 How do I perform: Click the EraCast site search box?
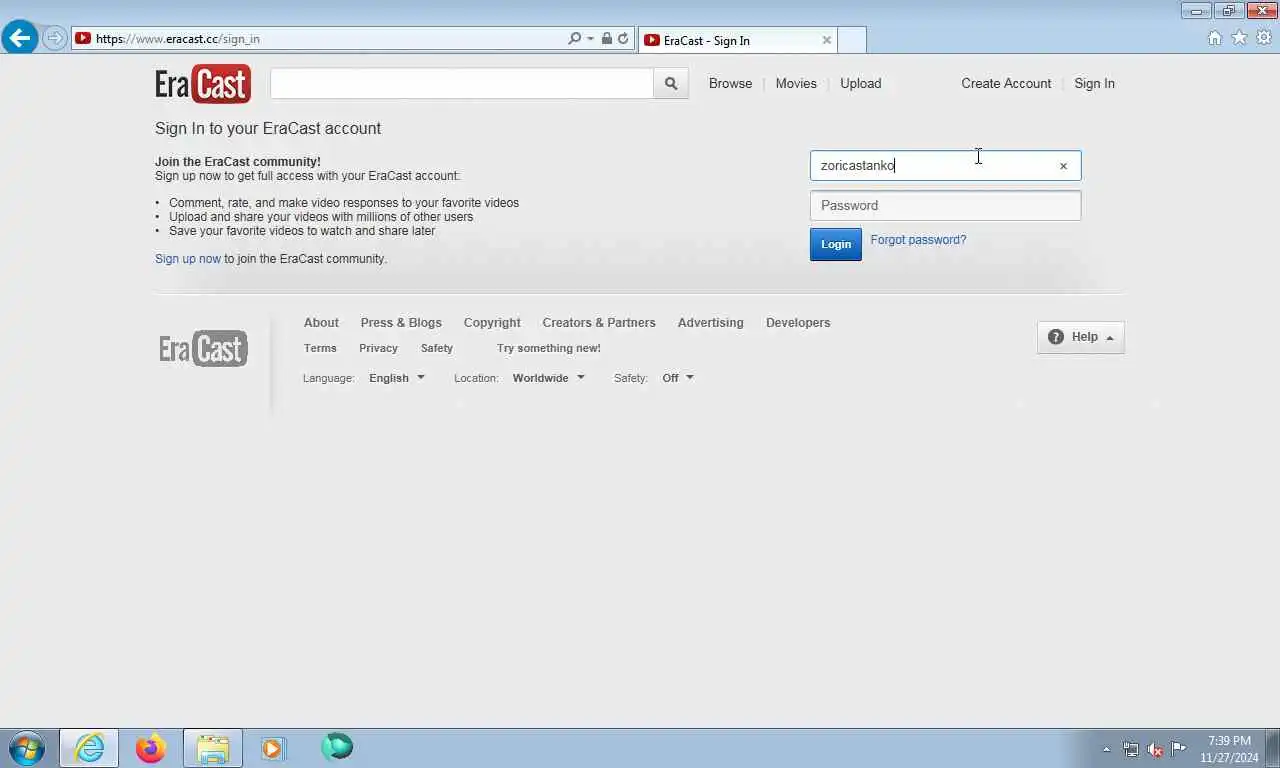coord(462,84)
